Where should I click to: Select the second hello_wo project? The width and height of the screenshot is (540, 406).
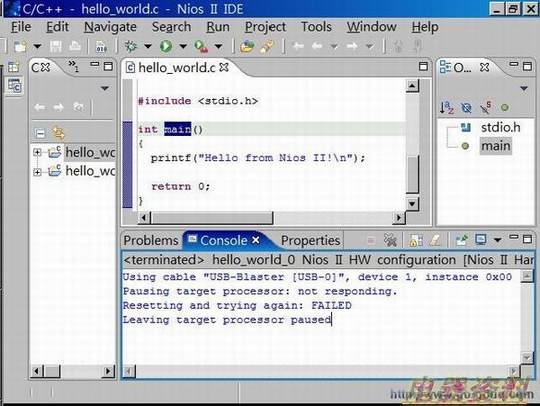pos(90,171)
